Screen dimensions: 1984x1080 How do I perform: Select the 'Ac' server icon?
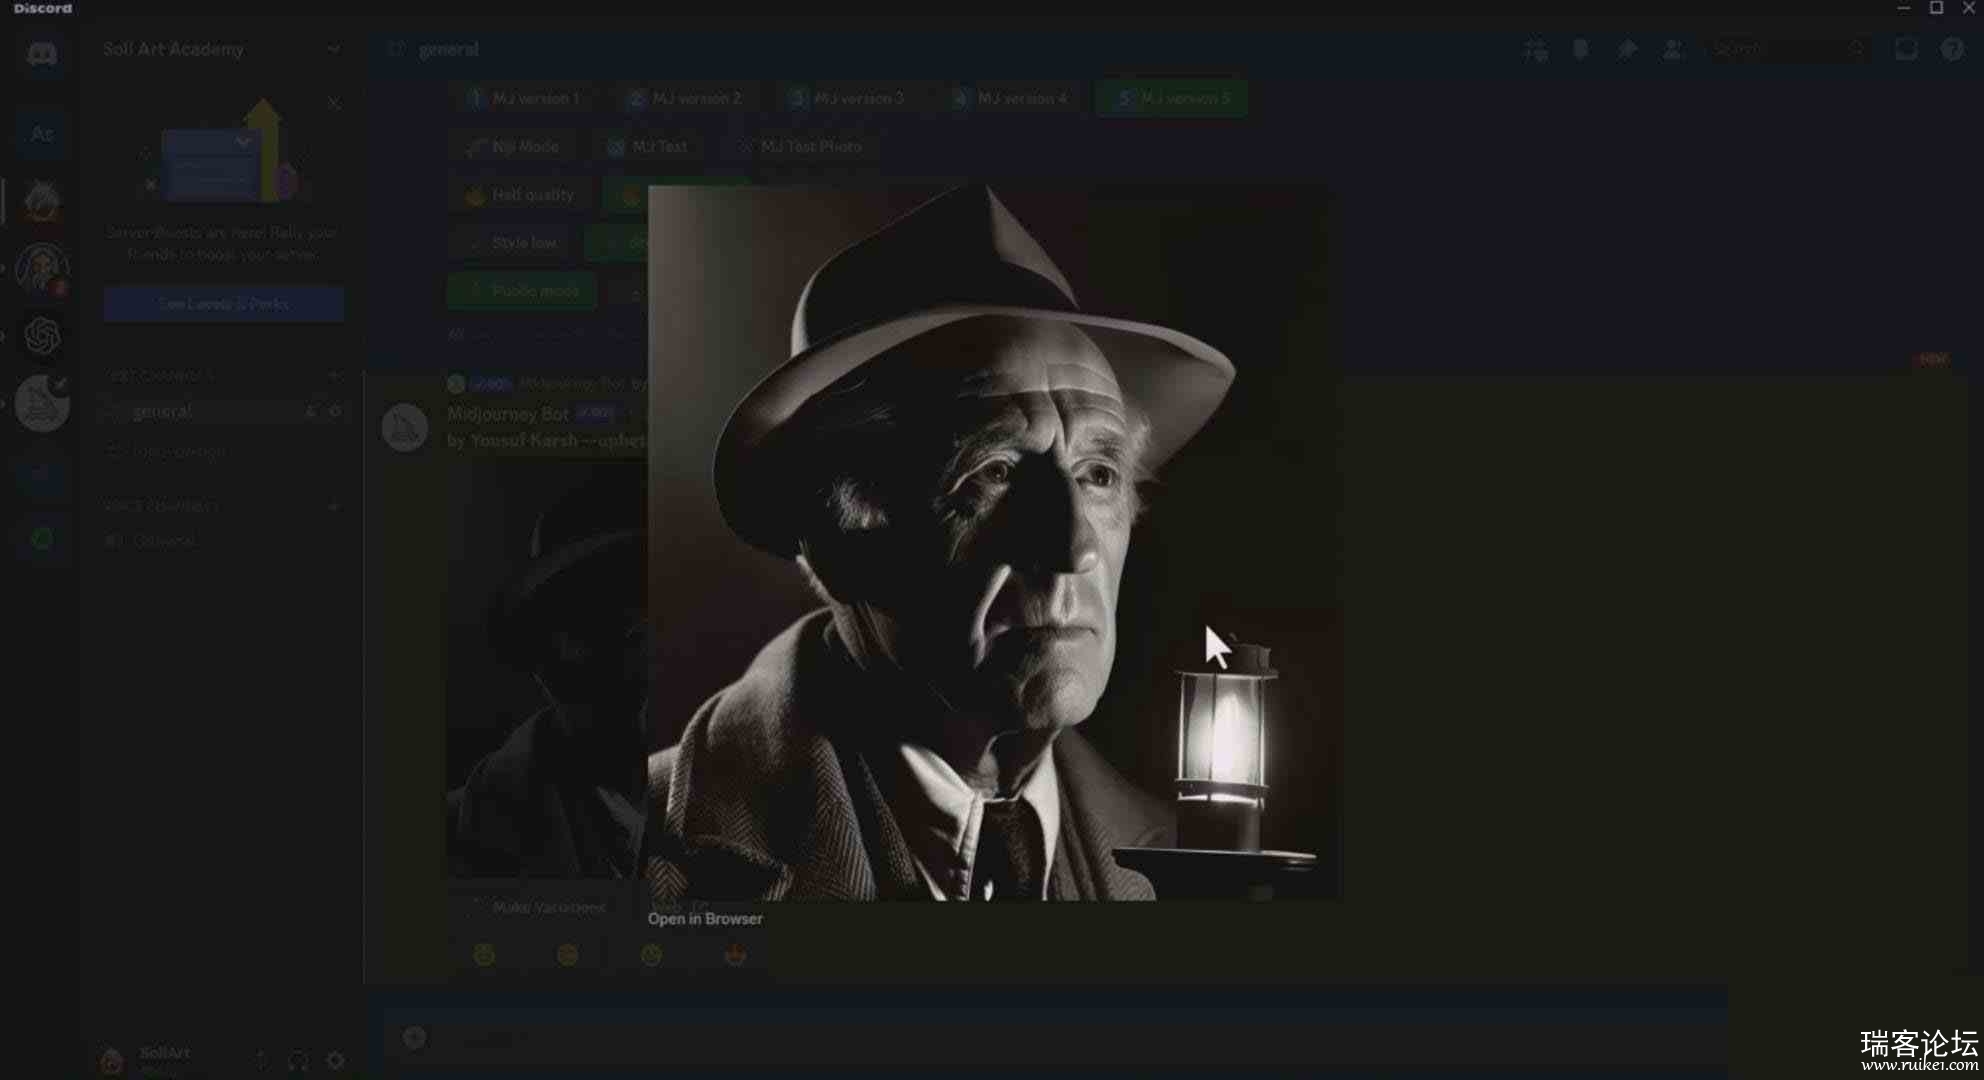(x=42, y=134)
